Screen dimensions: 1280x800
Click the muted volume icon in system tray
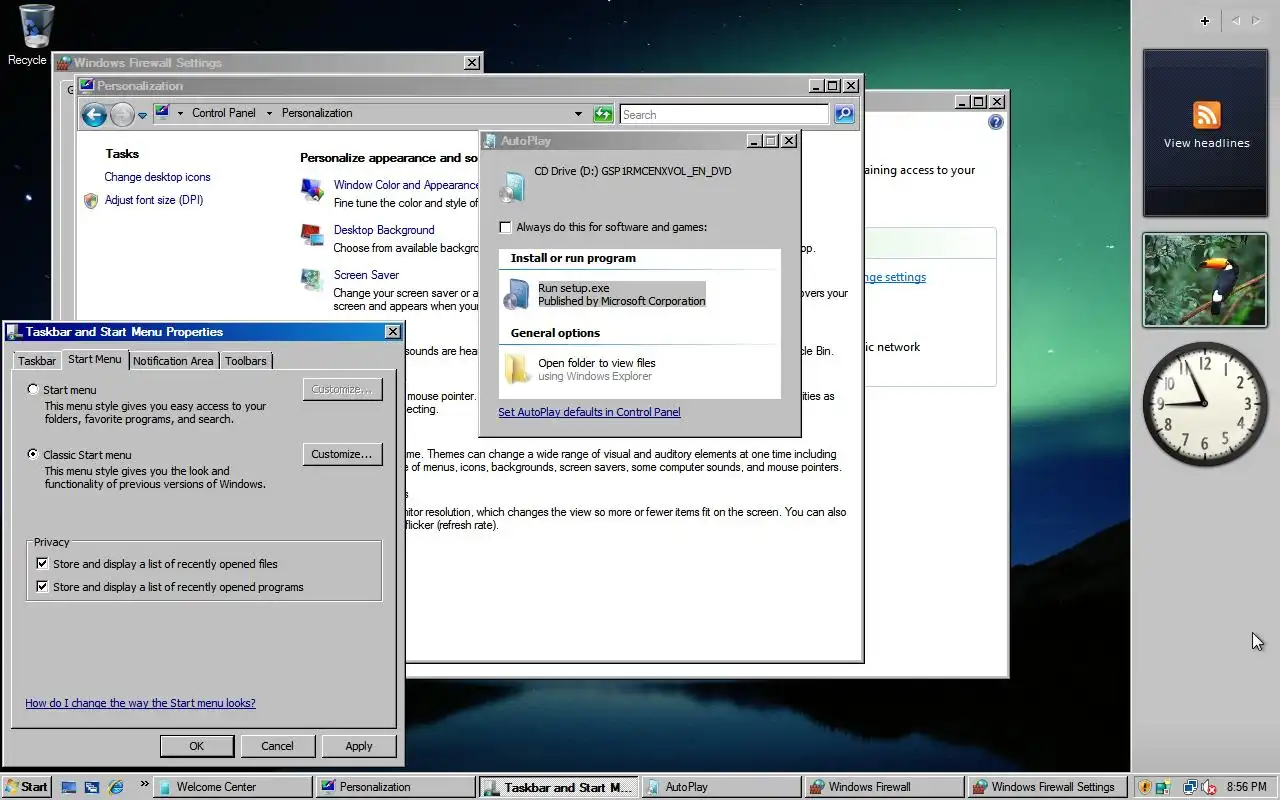click(x=1209, y=787)
